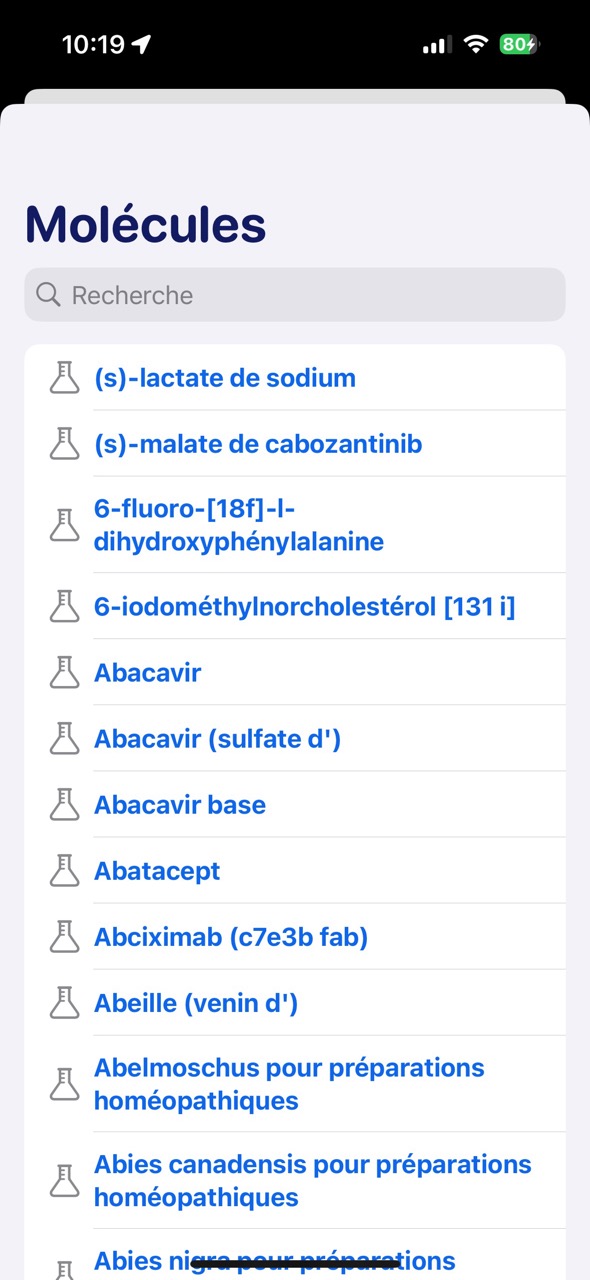Tap the flask icon for Abacavir base
Image resolution: width=590 pixels, height=1280 pixels.
64,804
